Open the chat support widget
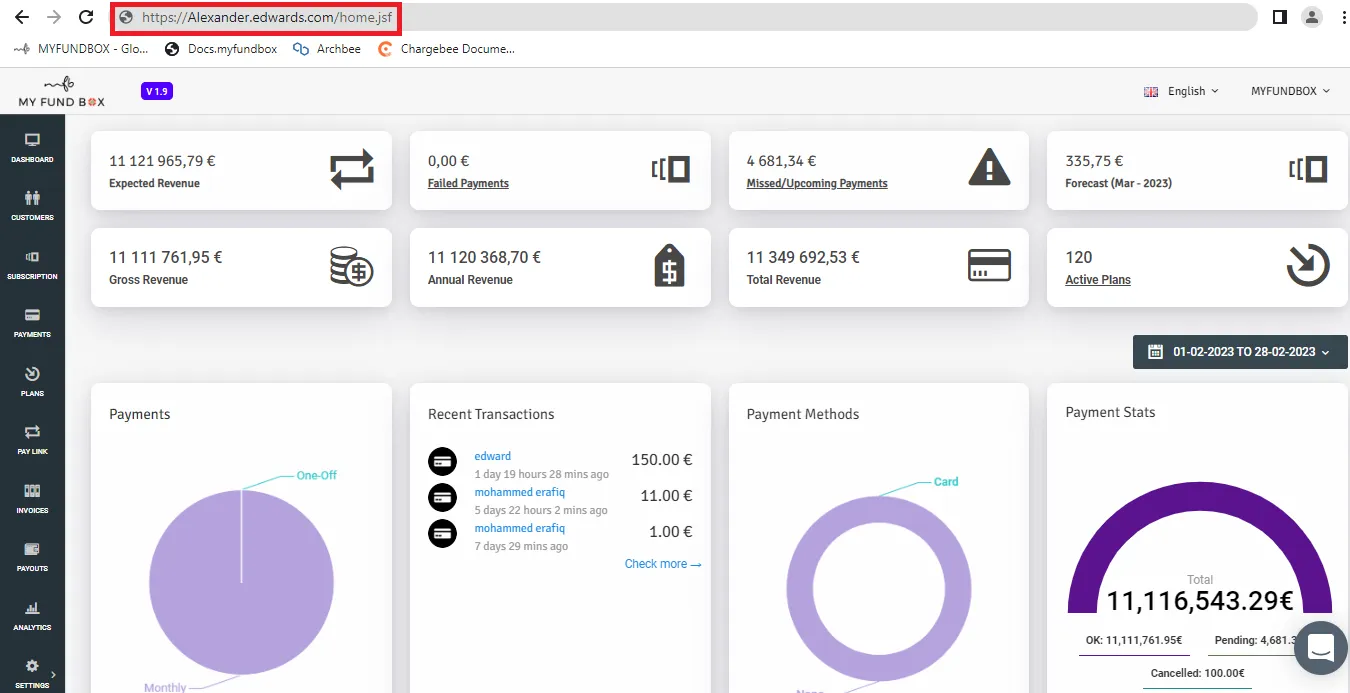1350x693 pixels. coord(1321,648)
